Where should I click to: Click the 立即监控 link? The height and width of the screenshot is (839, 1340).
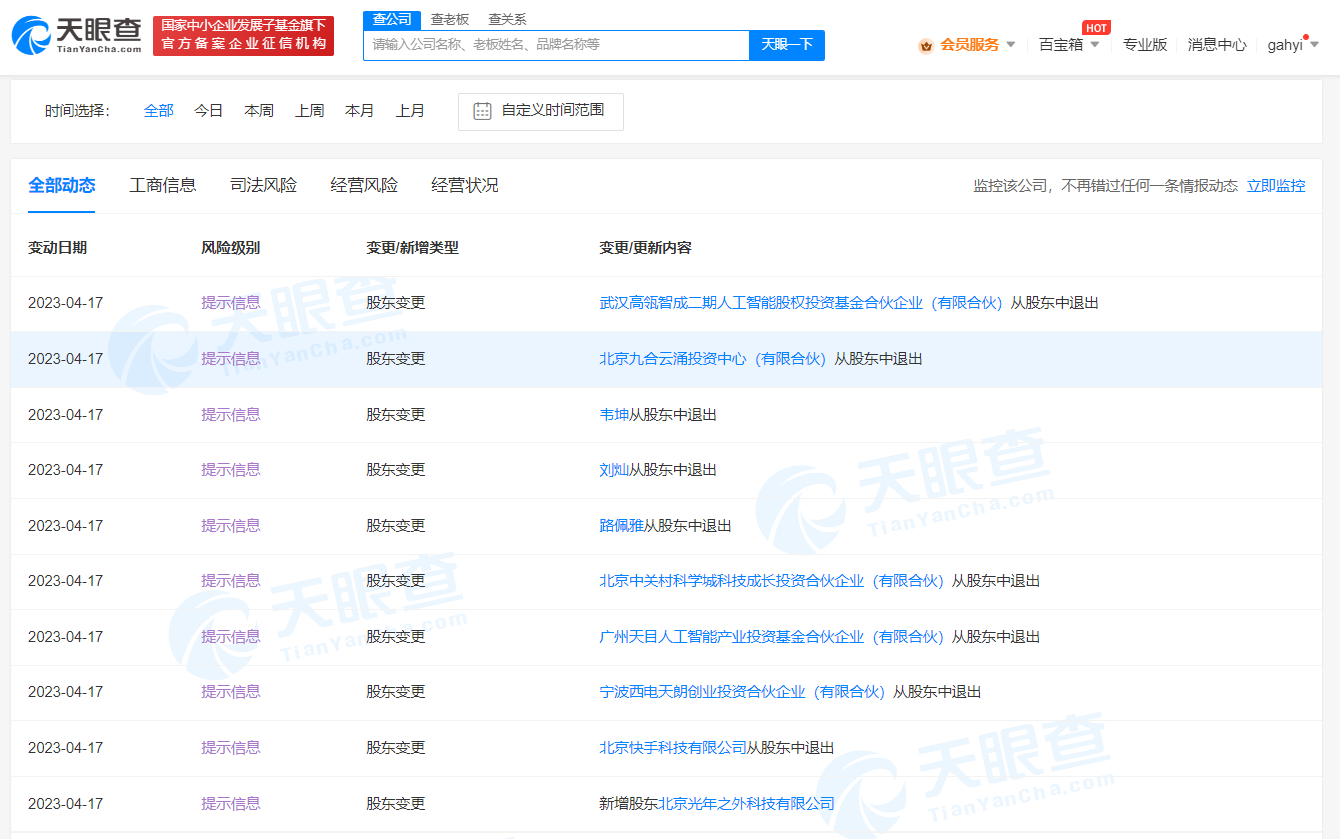(1276, 186)
